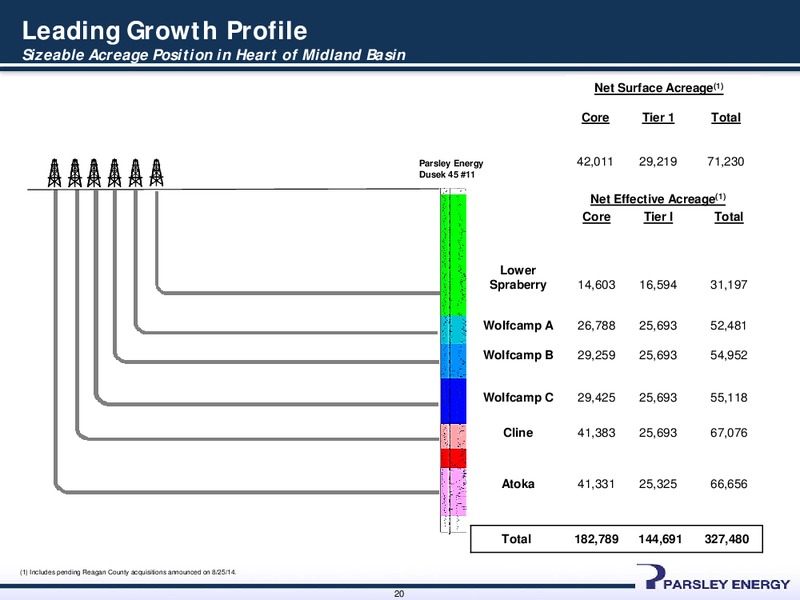The height and width of the screenshot is (600, 800).
Task: Click the "Net Effective Acreage" heading
Action: 658,198
